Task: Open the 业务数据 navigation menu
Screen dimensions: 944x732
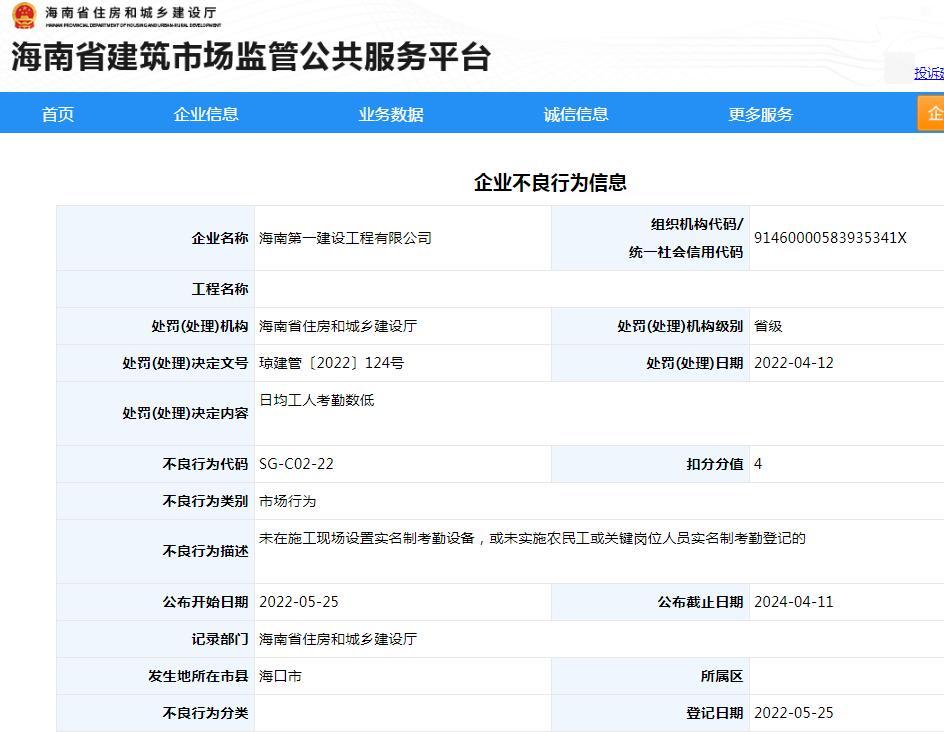Action: point(391,114)
